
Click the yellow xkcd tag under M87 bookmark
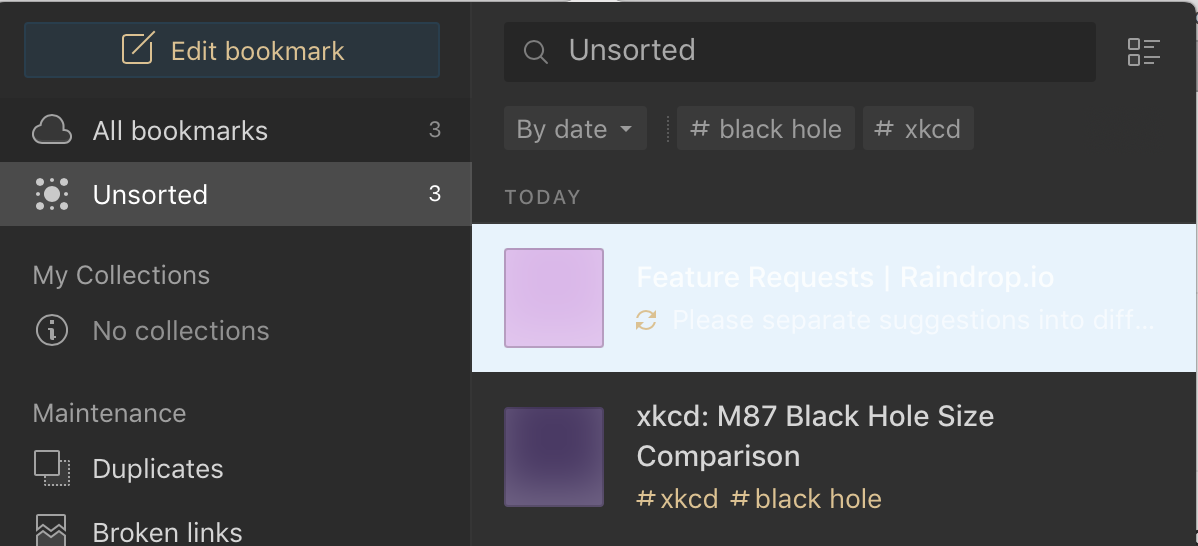coord(677,499)
